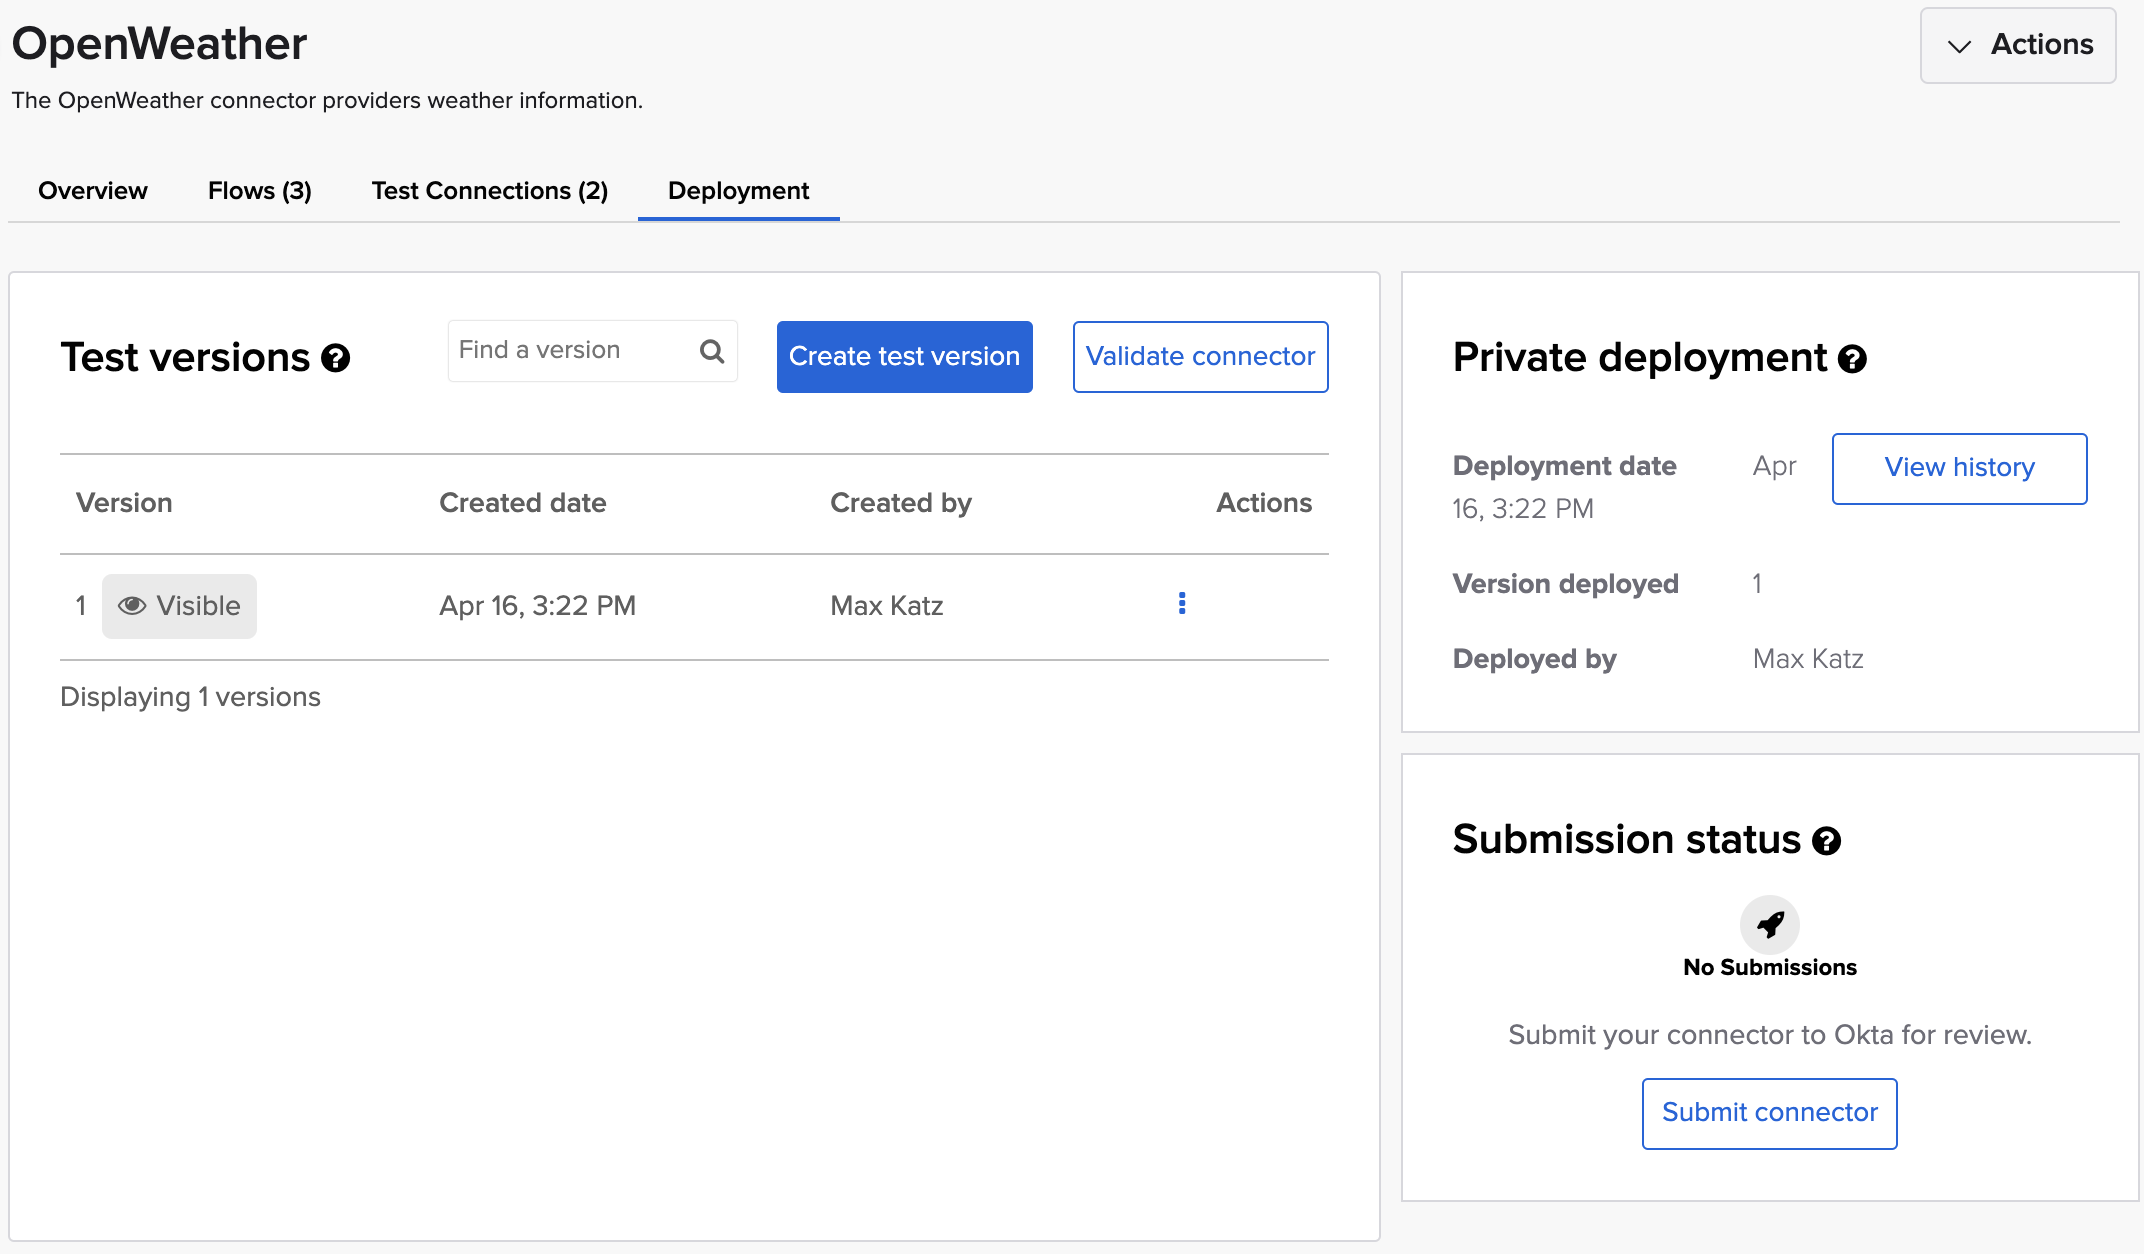The height and width of the screenshot is (1254, 2144).
Task: Click Validate connector button
Action: click(1200, 357)
